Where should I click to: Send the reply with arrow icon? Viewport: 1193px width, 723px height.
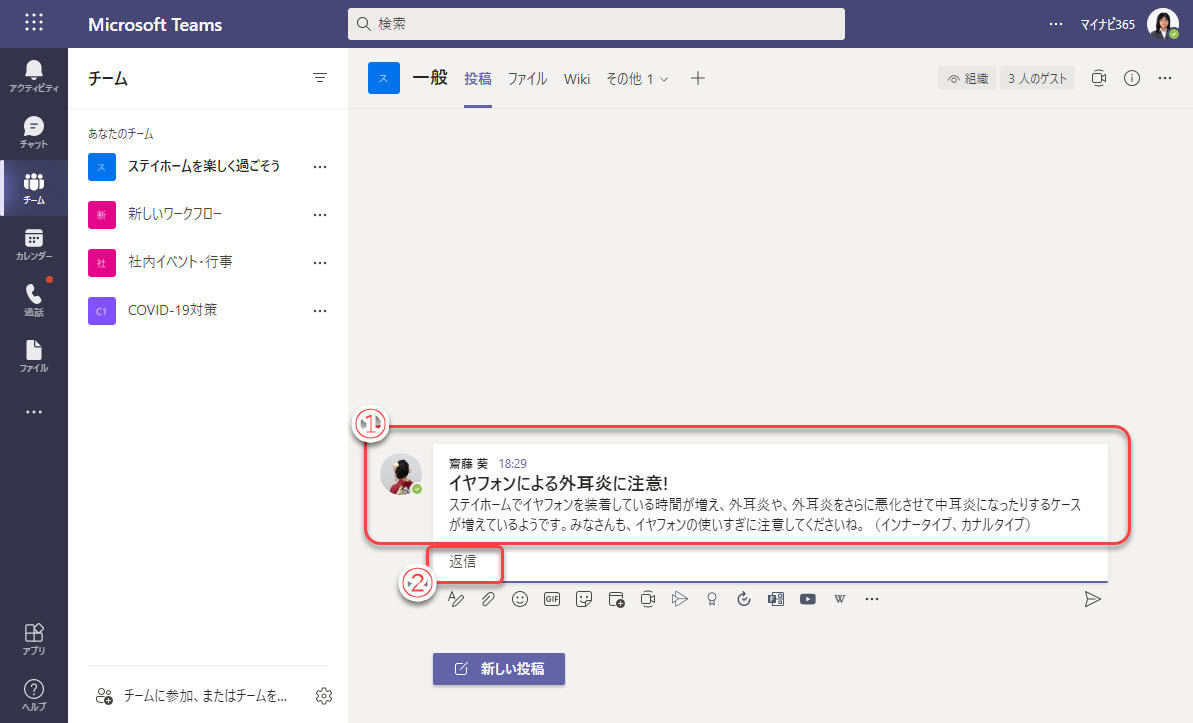[x=1092, y=599]
